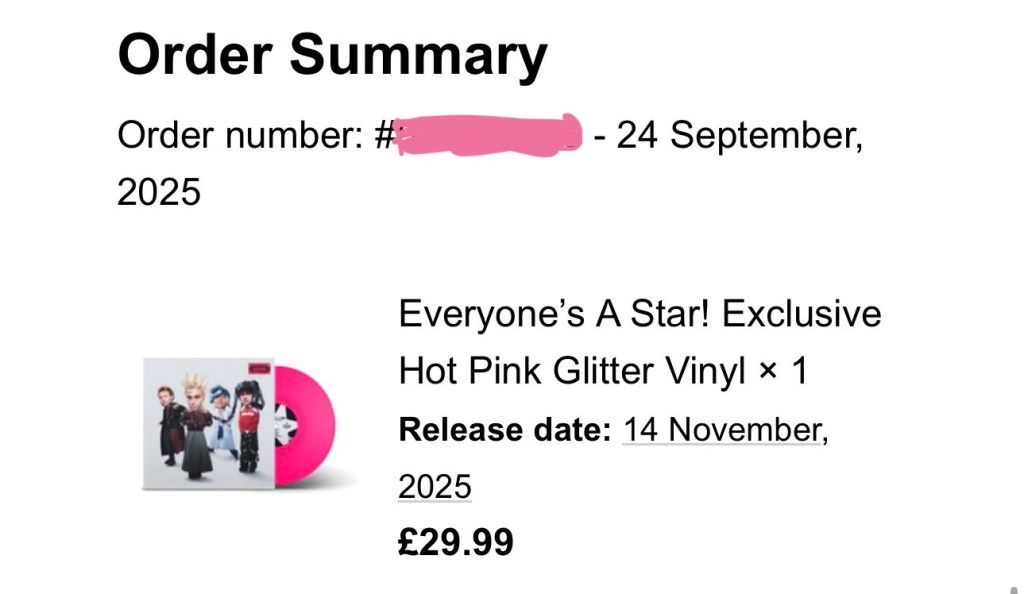This screenshot has width=1024, height=594.
Task: Click the Order Summary heading
Action: (x=332, y=55)
